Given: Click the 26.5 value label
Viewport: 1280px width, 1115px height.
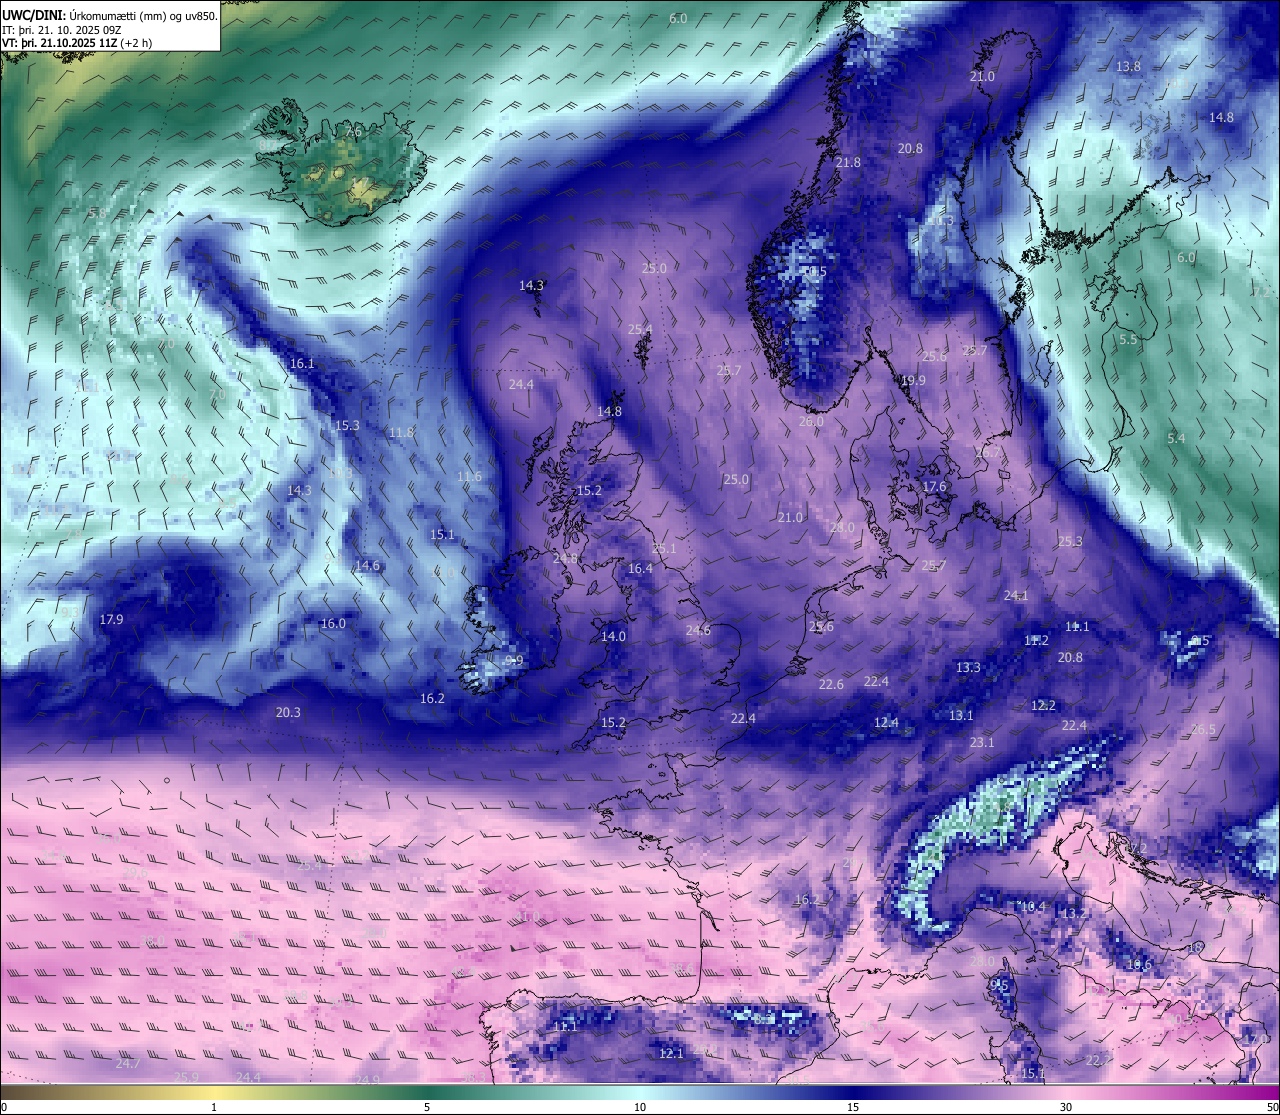Looking at the screenshot, I should point(1203,729).
